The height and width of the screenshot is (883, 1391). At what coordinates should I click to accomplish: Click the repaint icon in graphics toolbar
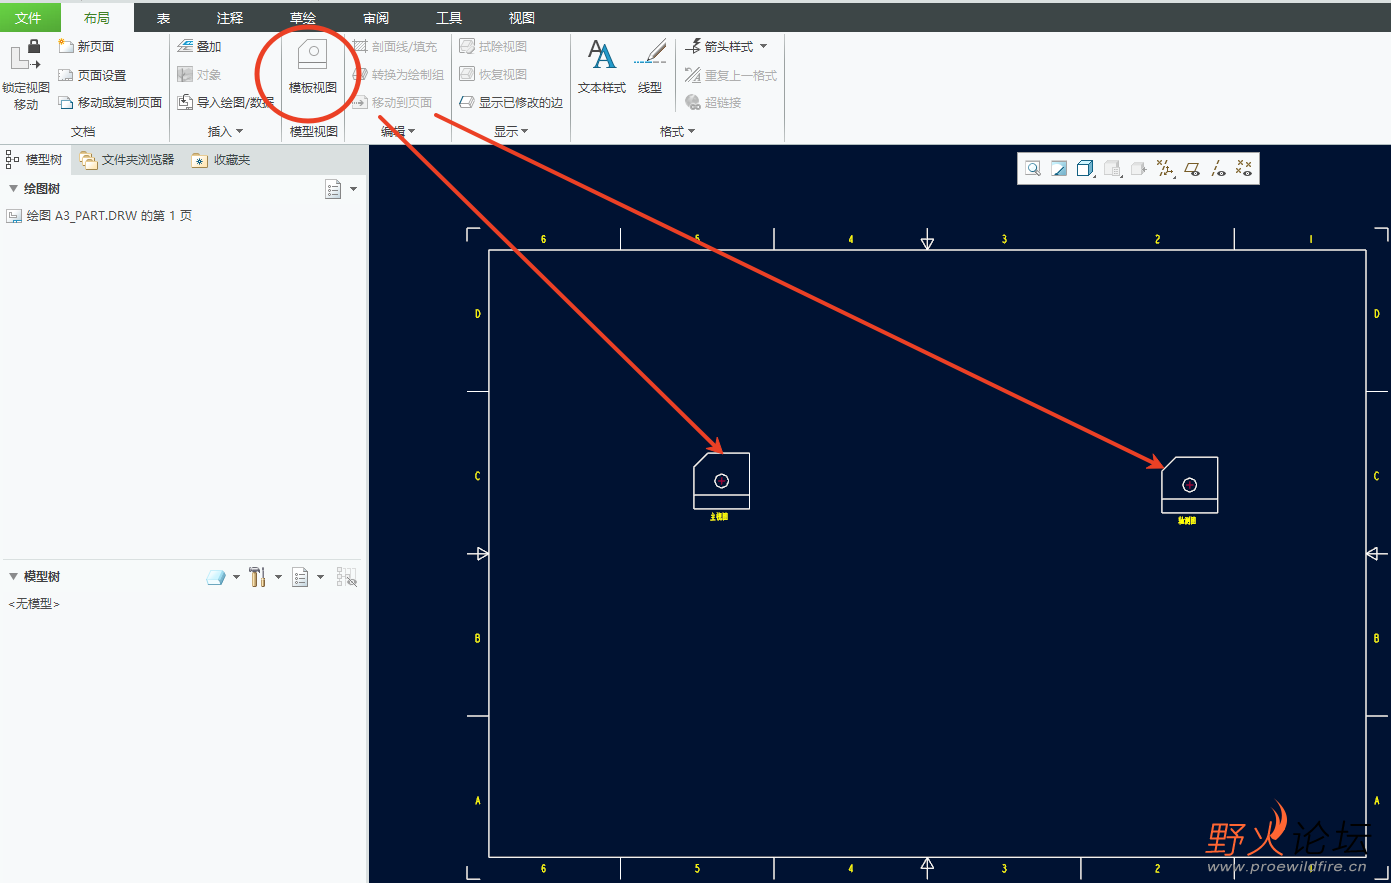tap(1059, 169)
